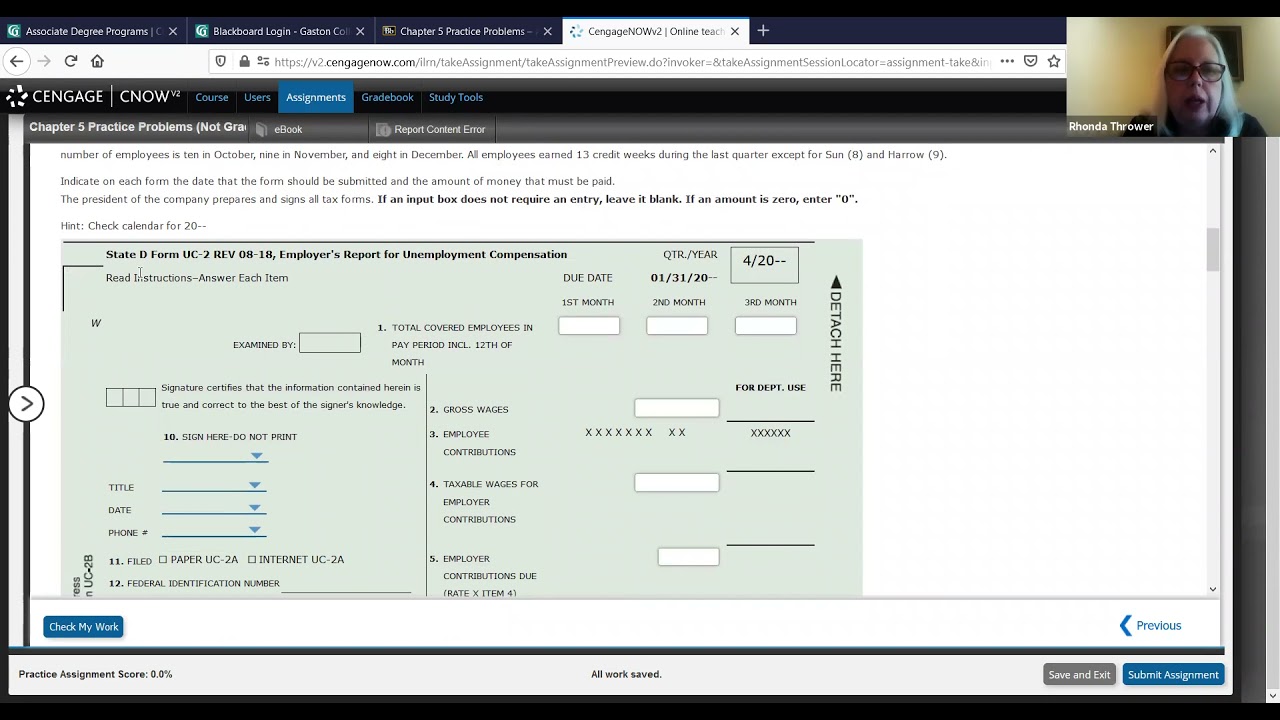Open the Assignments menu
This screenshot has height=720, width=1280.
(x=316, y=97)
